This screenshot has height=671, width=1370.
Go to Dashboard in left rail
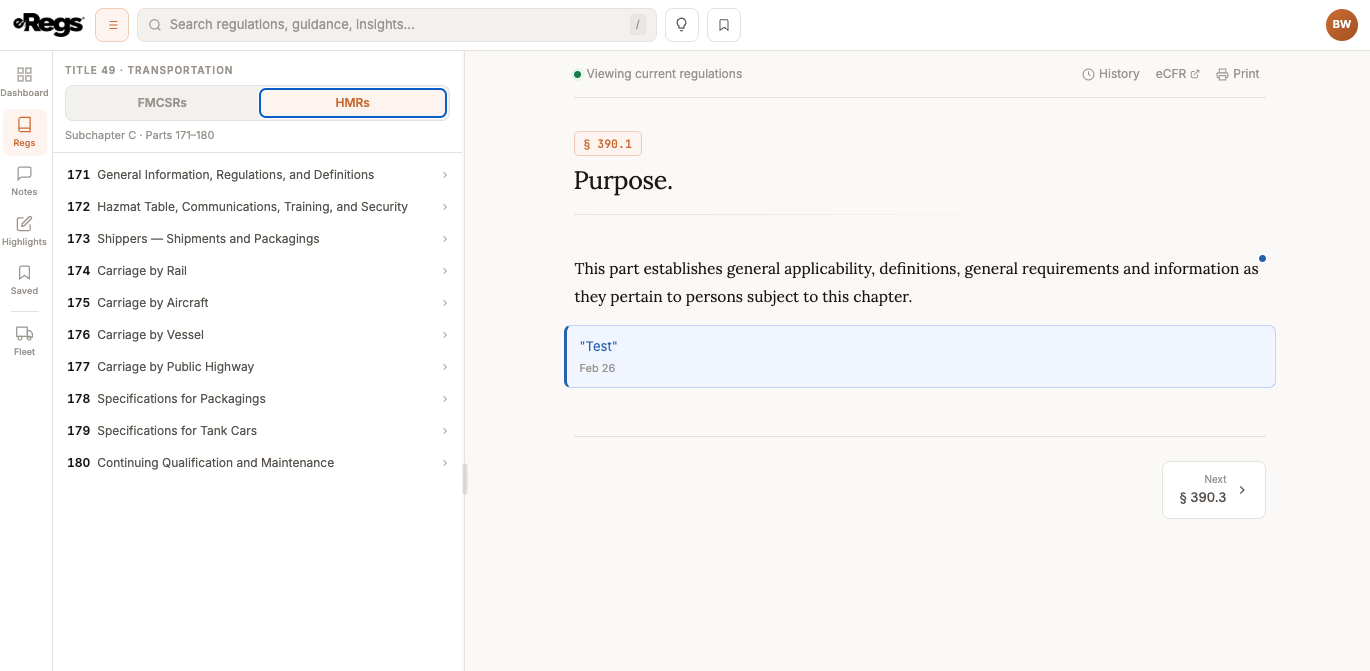point(24,82)
